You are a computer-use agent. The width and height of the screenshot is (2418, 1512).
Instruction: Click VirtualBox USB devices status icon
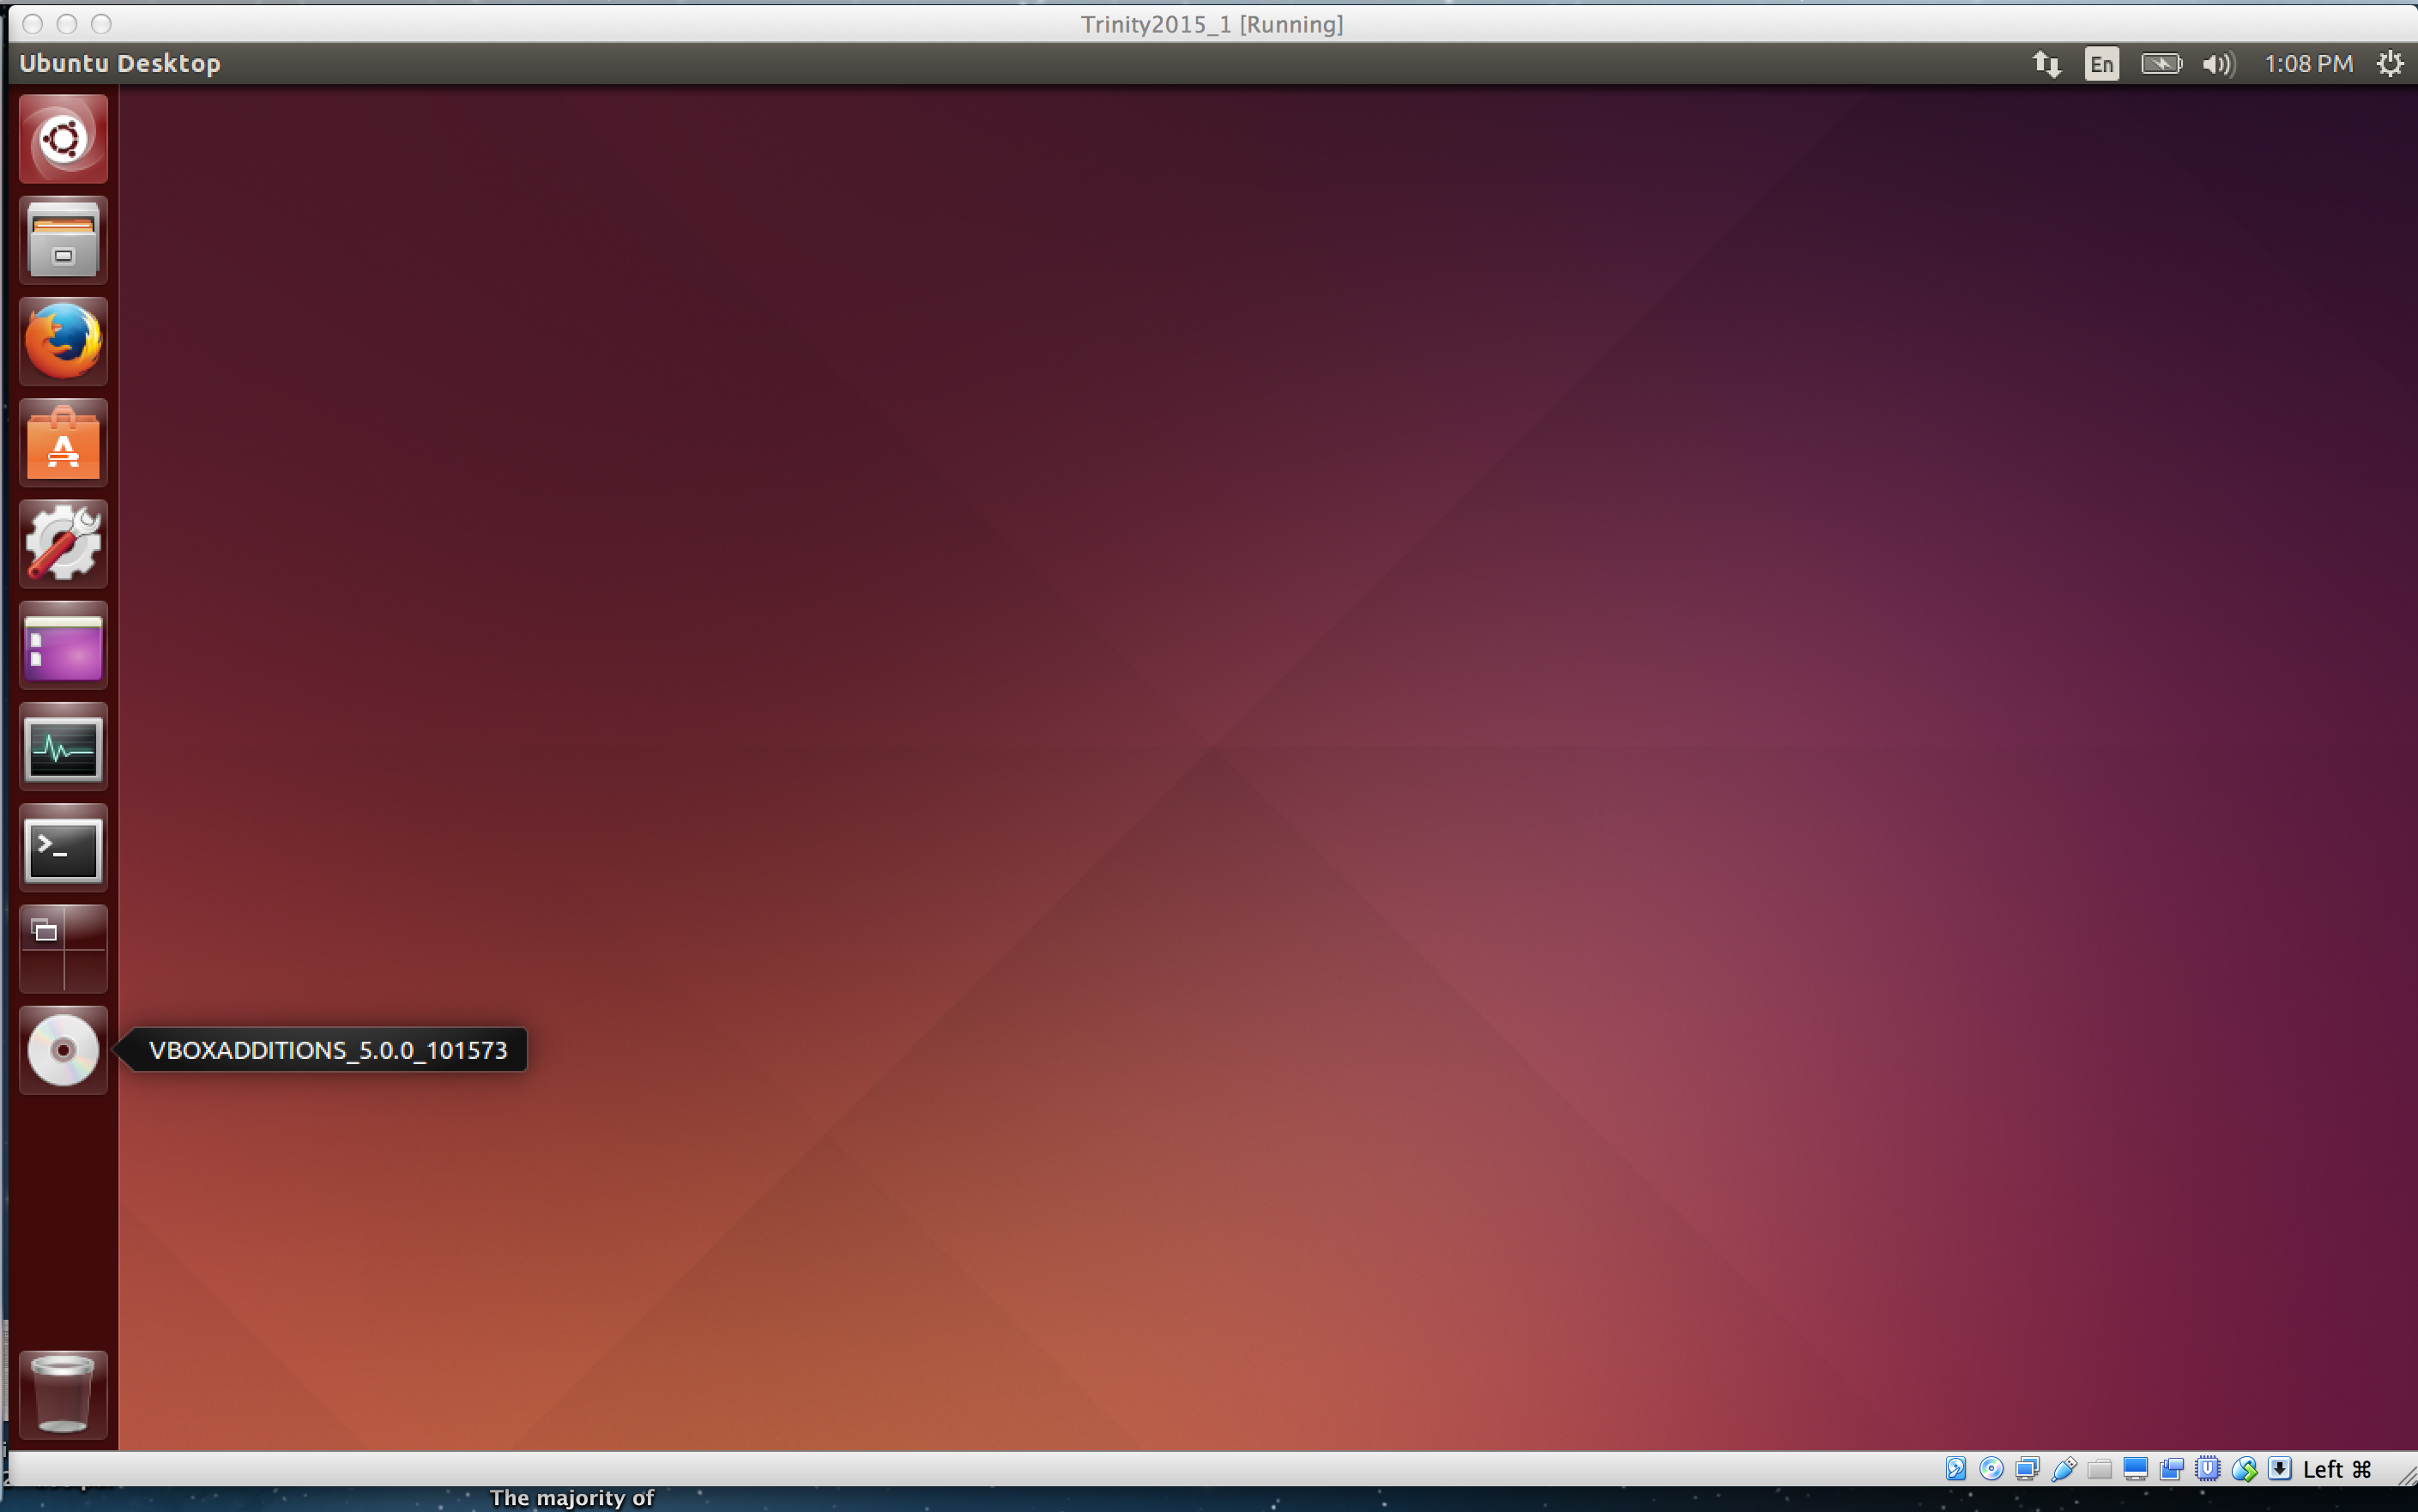(2063, 1469)
